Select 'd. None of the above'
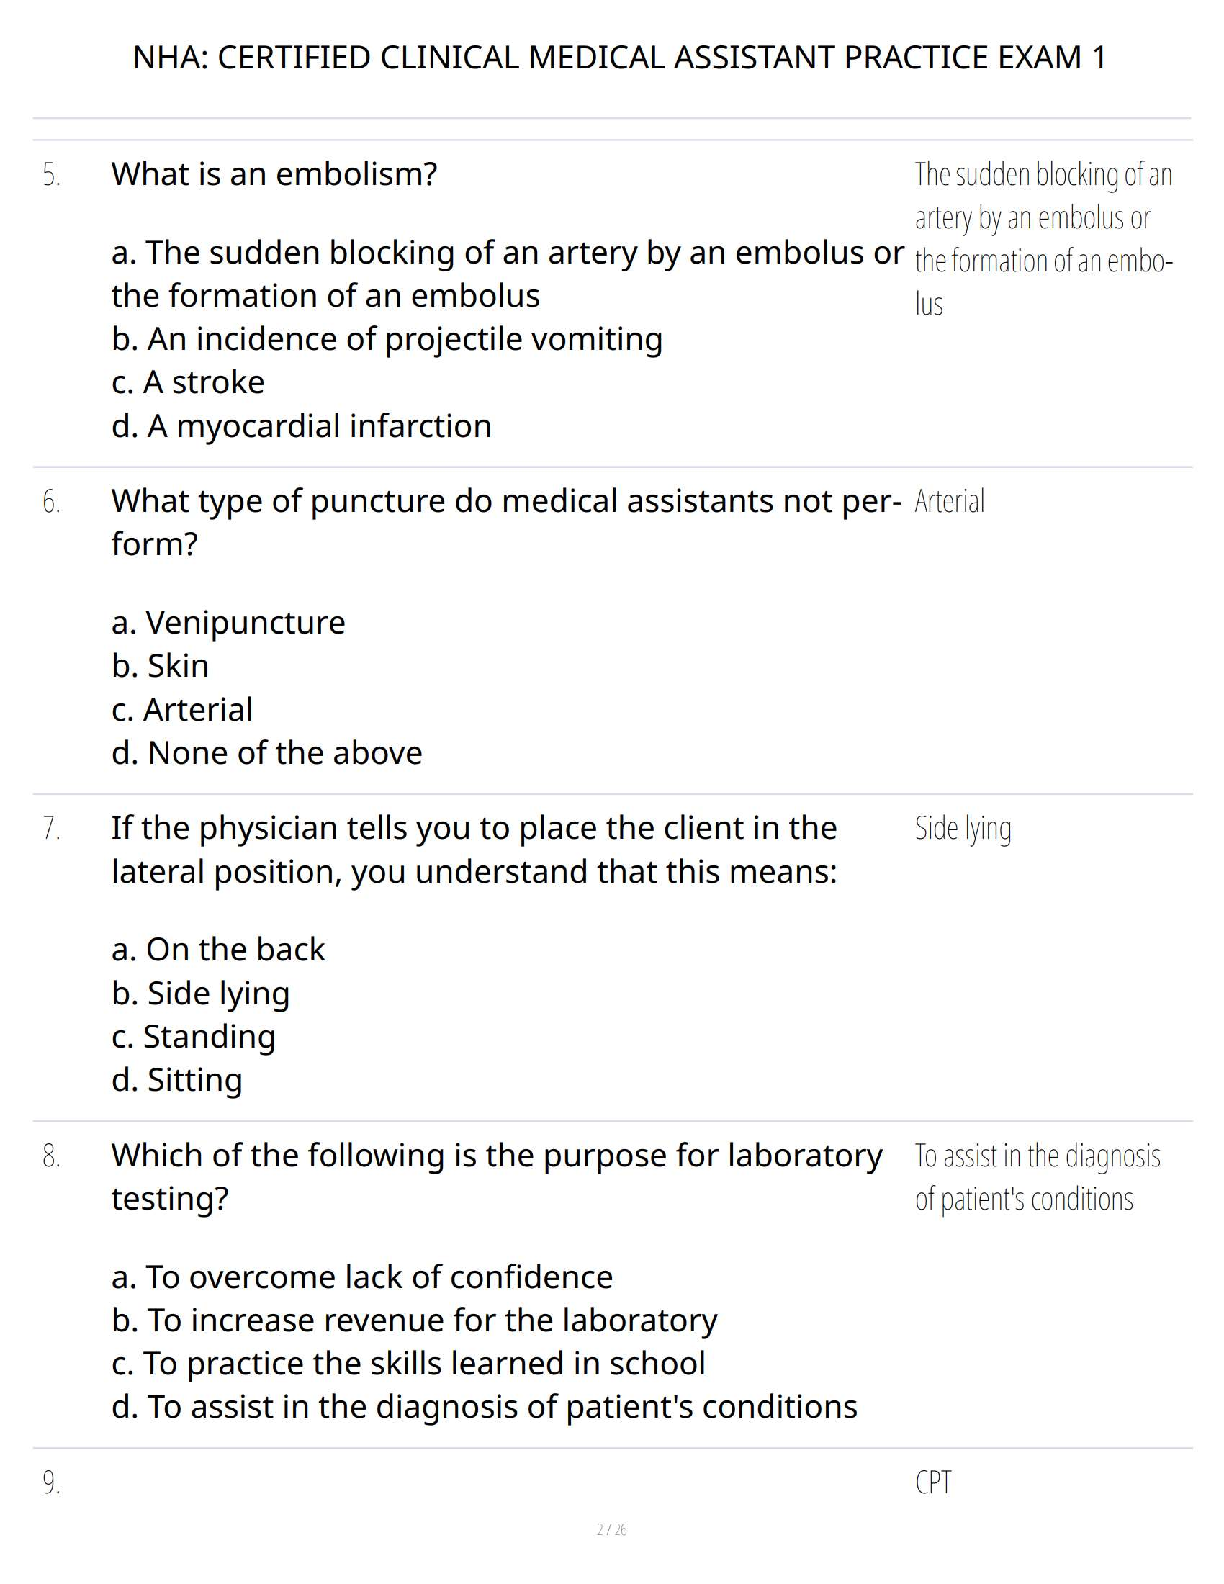This screenshot has height=1584, width=1224. click(x=267, y=753)
